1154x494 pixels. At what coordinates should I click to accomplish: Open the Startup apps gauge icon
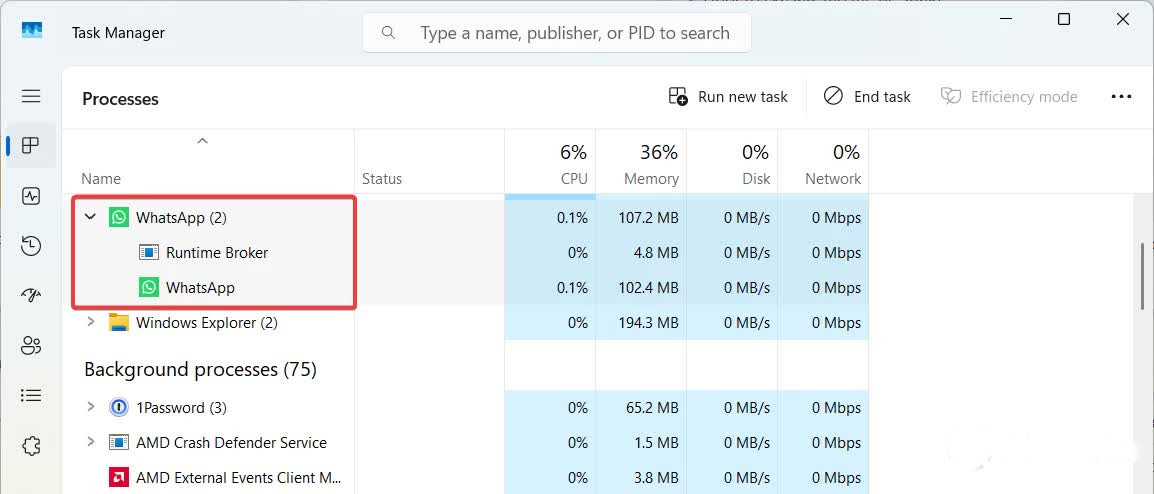click(31, 295)
